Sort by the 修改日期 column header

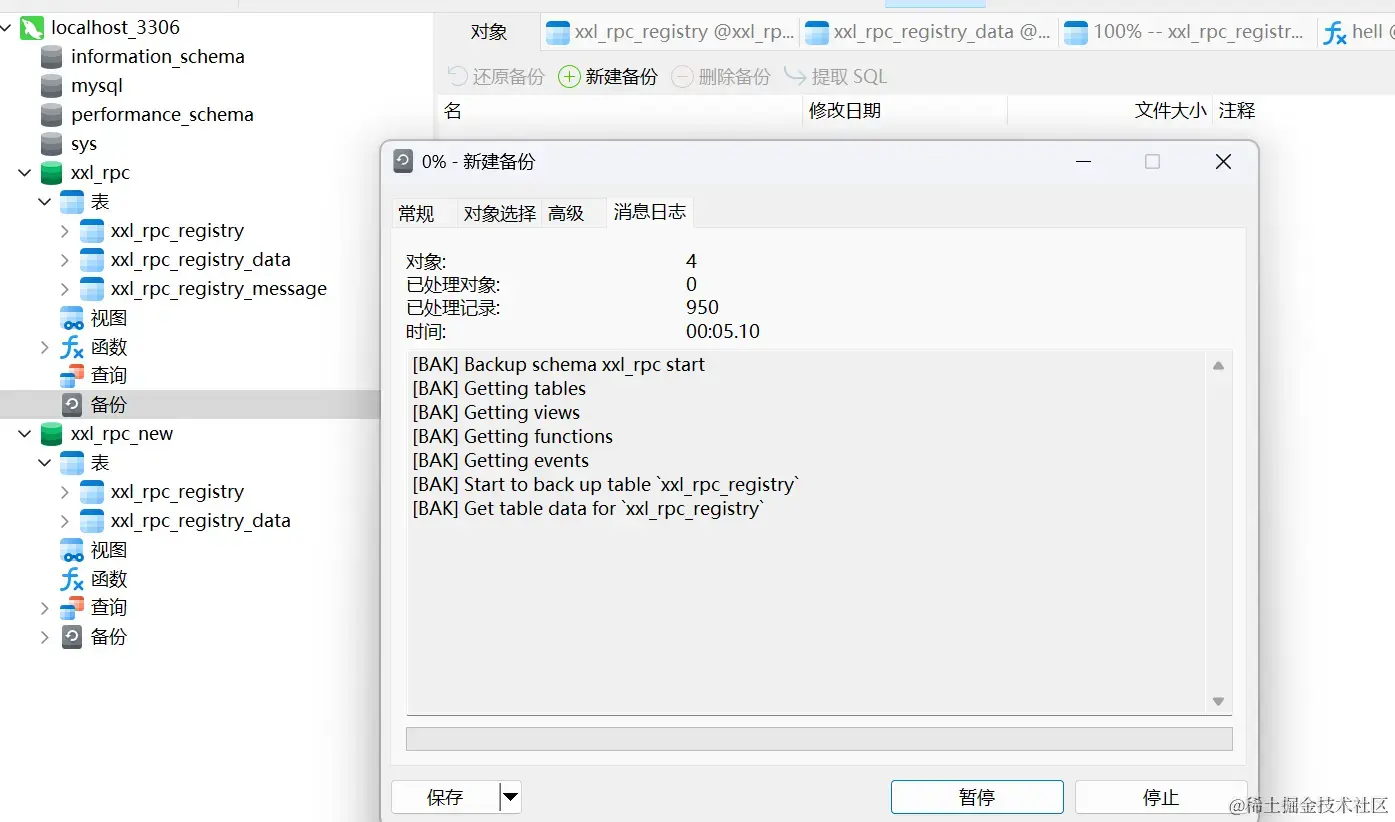point(905,111)
